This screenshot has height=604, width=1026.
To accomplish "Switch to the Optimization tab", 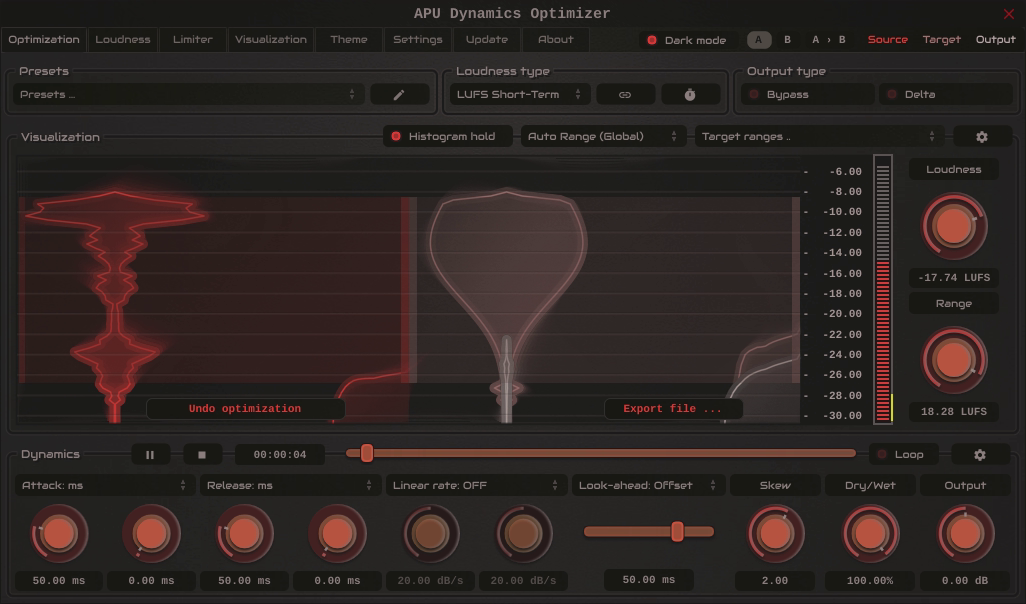I will click(x=44, y=40).
